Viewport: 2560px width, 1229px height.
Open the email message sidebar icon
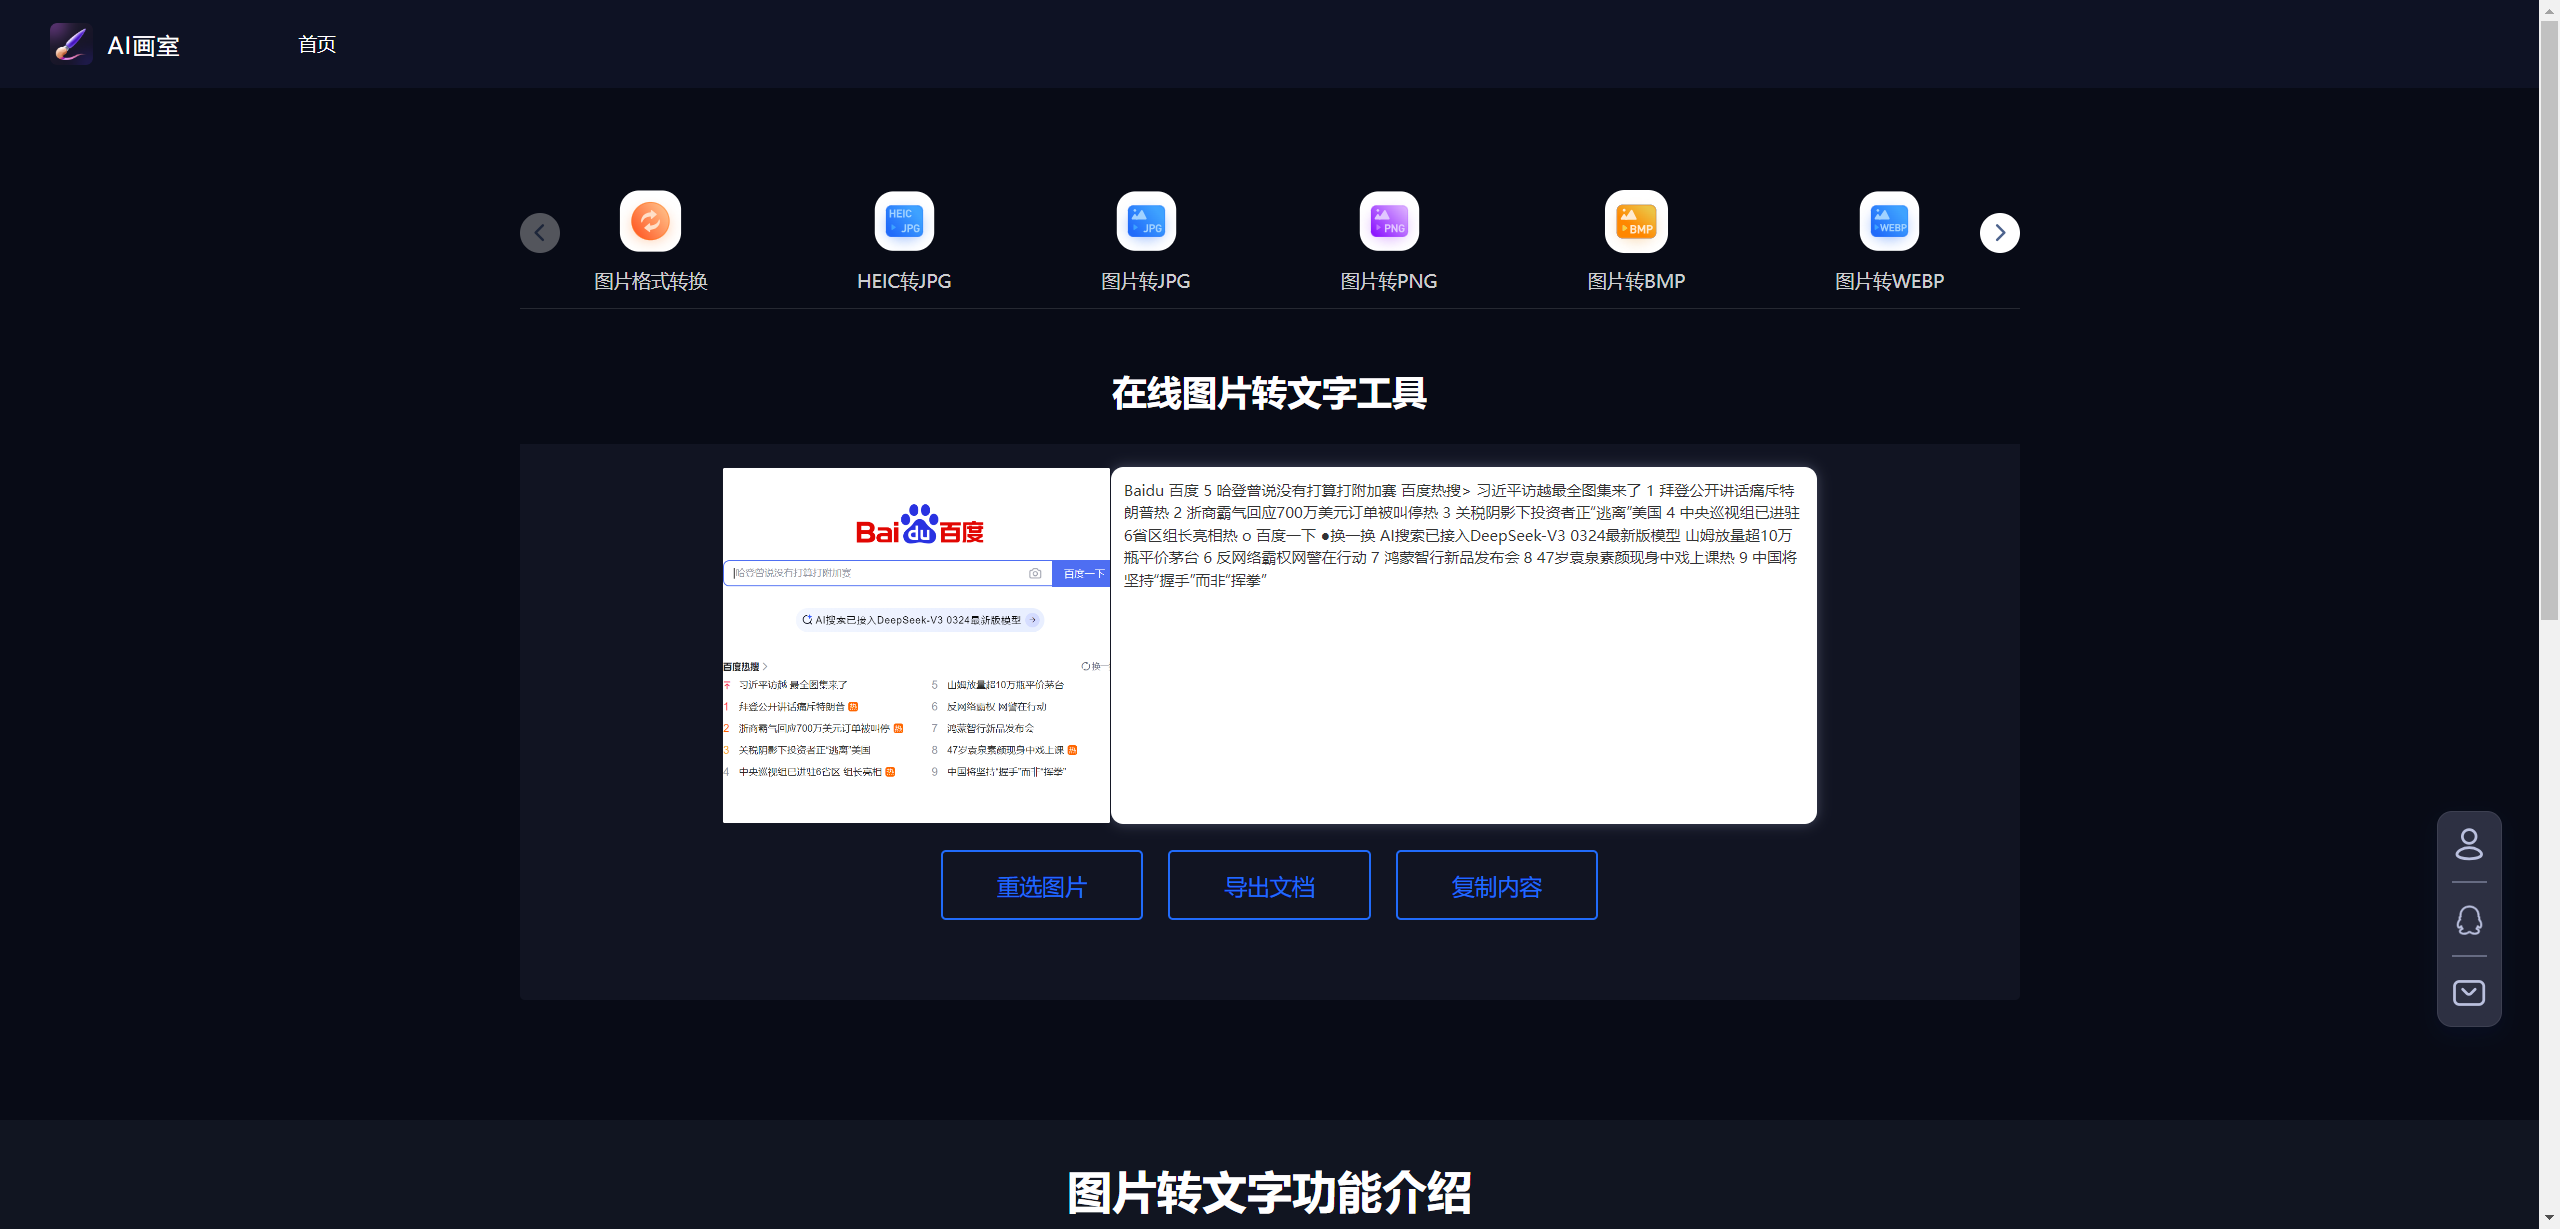2469,992
